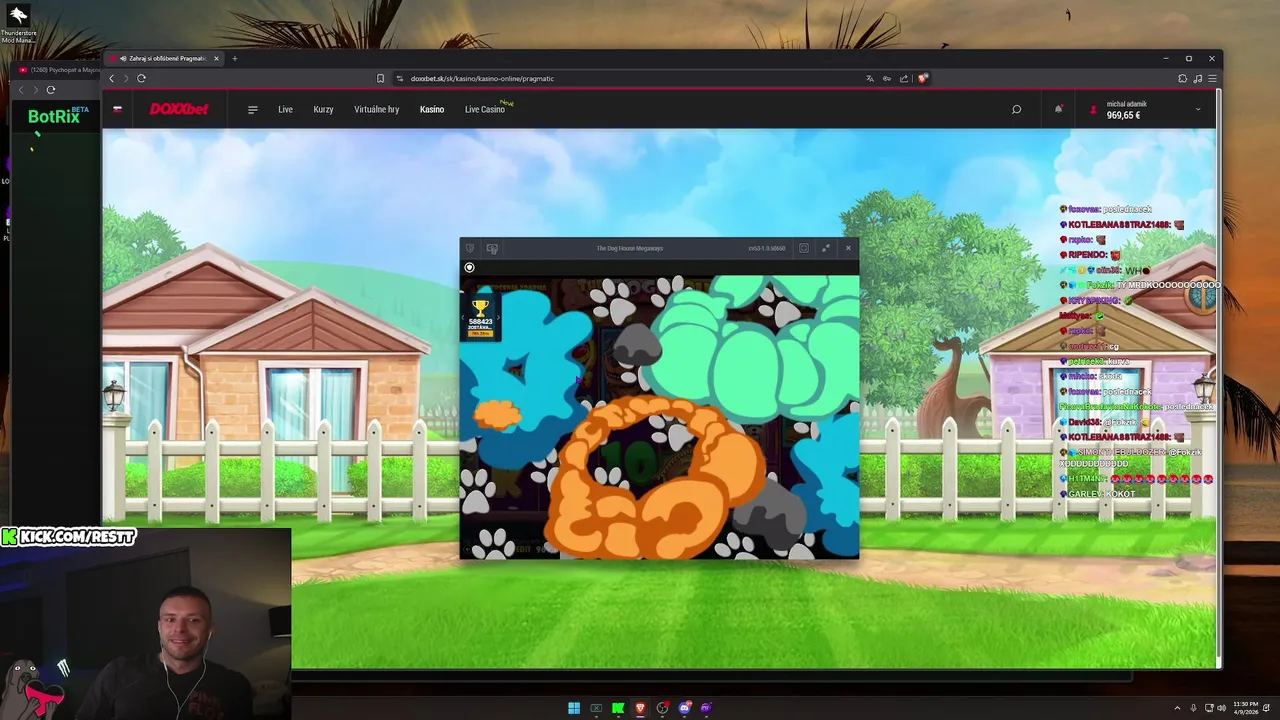
Task: Click the search magnifier in DOXXbet header
Action: [1016, 109]
